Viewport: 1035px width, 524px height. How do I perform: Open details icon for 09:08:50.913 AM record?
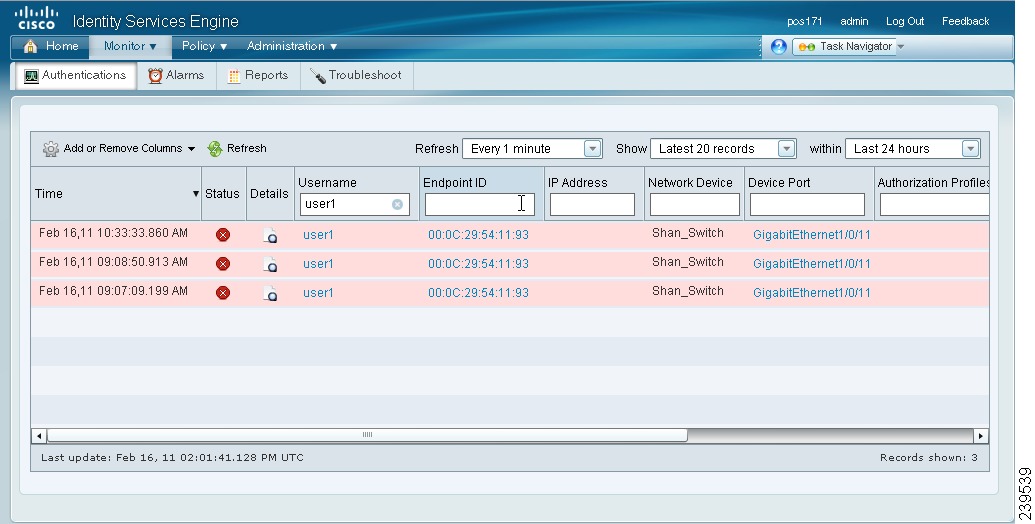[270, 264]
